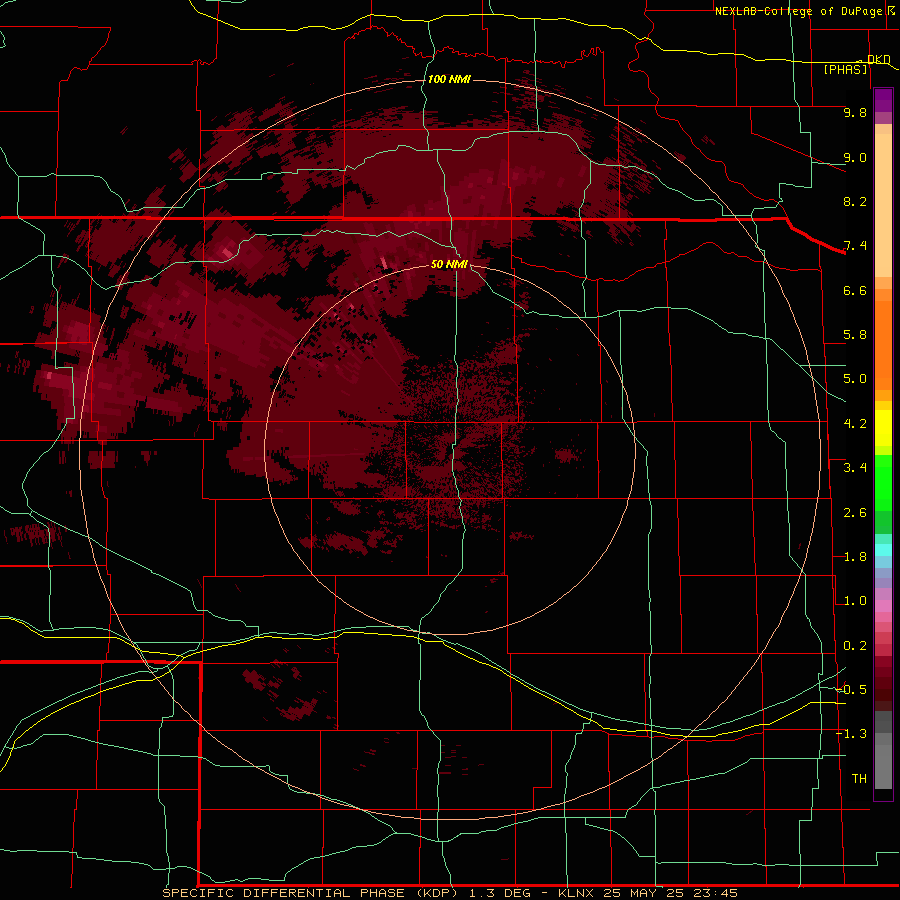Click the "1.3 DEG" elevation text in the footer

coord(498,893)
